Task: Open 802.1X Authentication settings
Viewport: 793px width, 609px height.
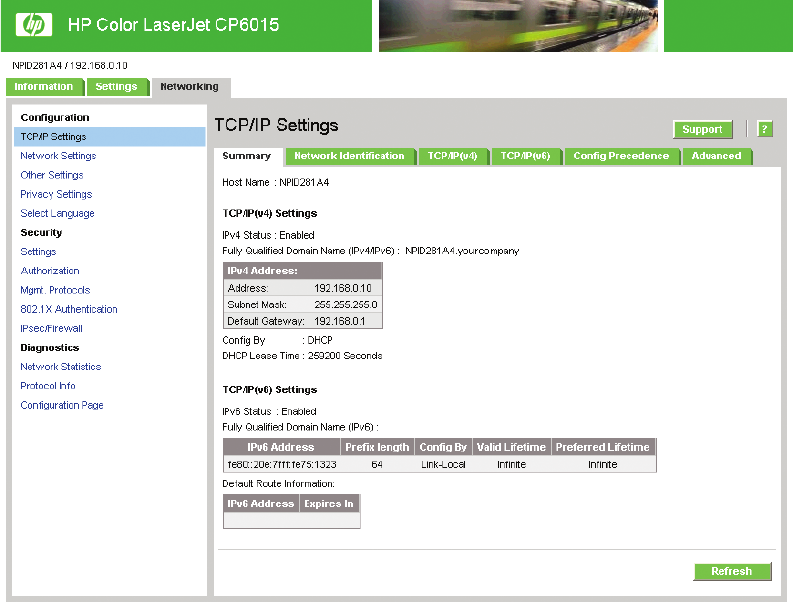Action: point(69,309)
